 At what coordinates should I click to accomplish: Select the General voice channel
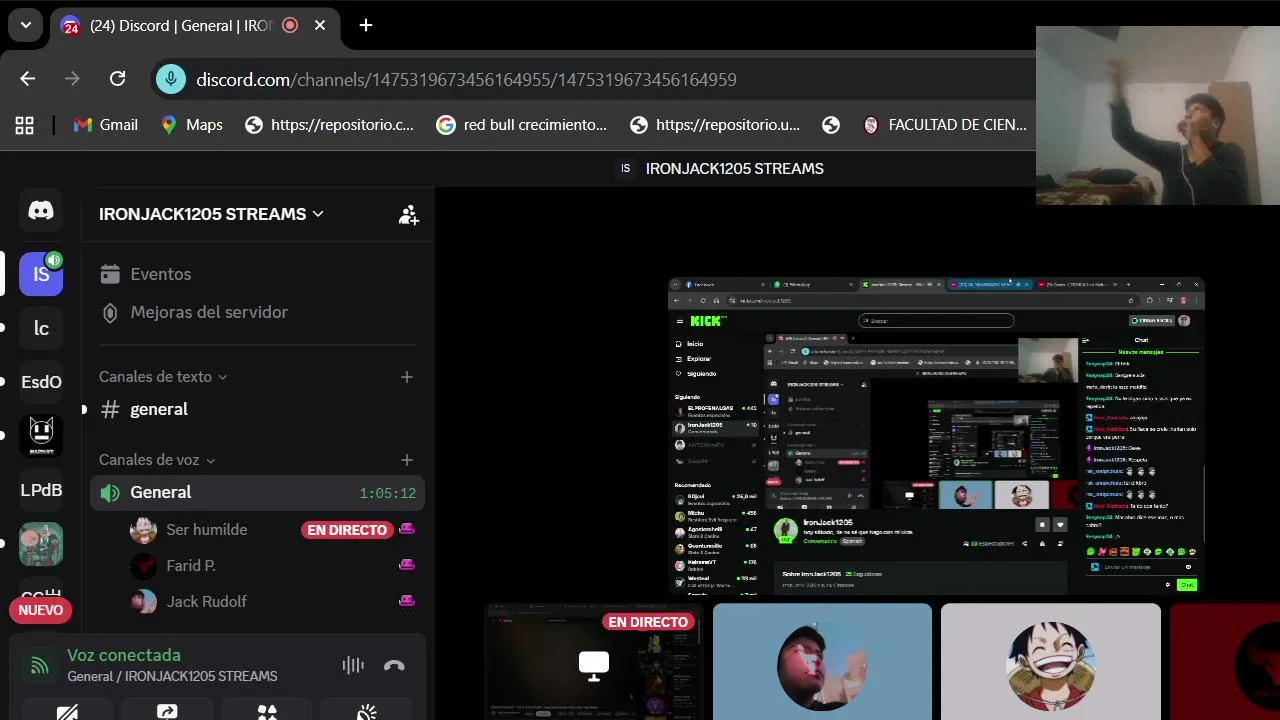[257, 492]
